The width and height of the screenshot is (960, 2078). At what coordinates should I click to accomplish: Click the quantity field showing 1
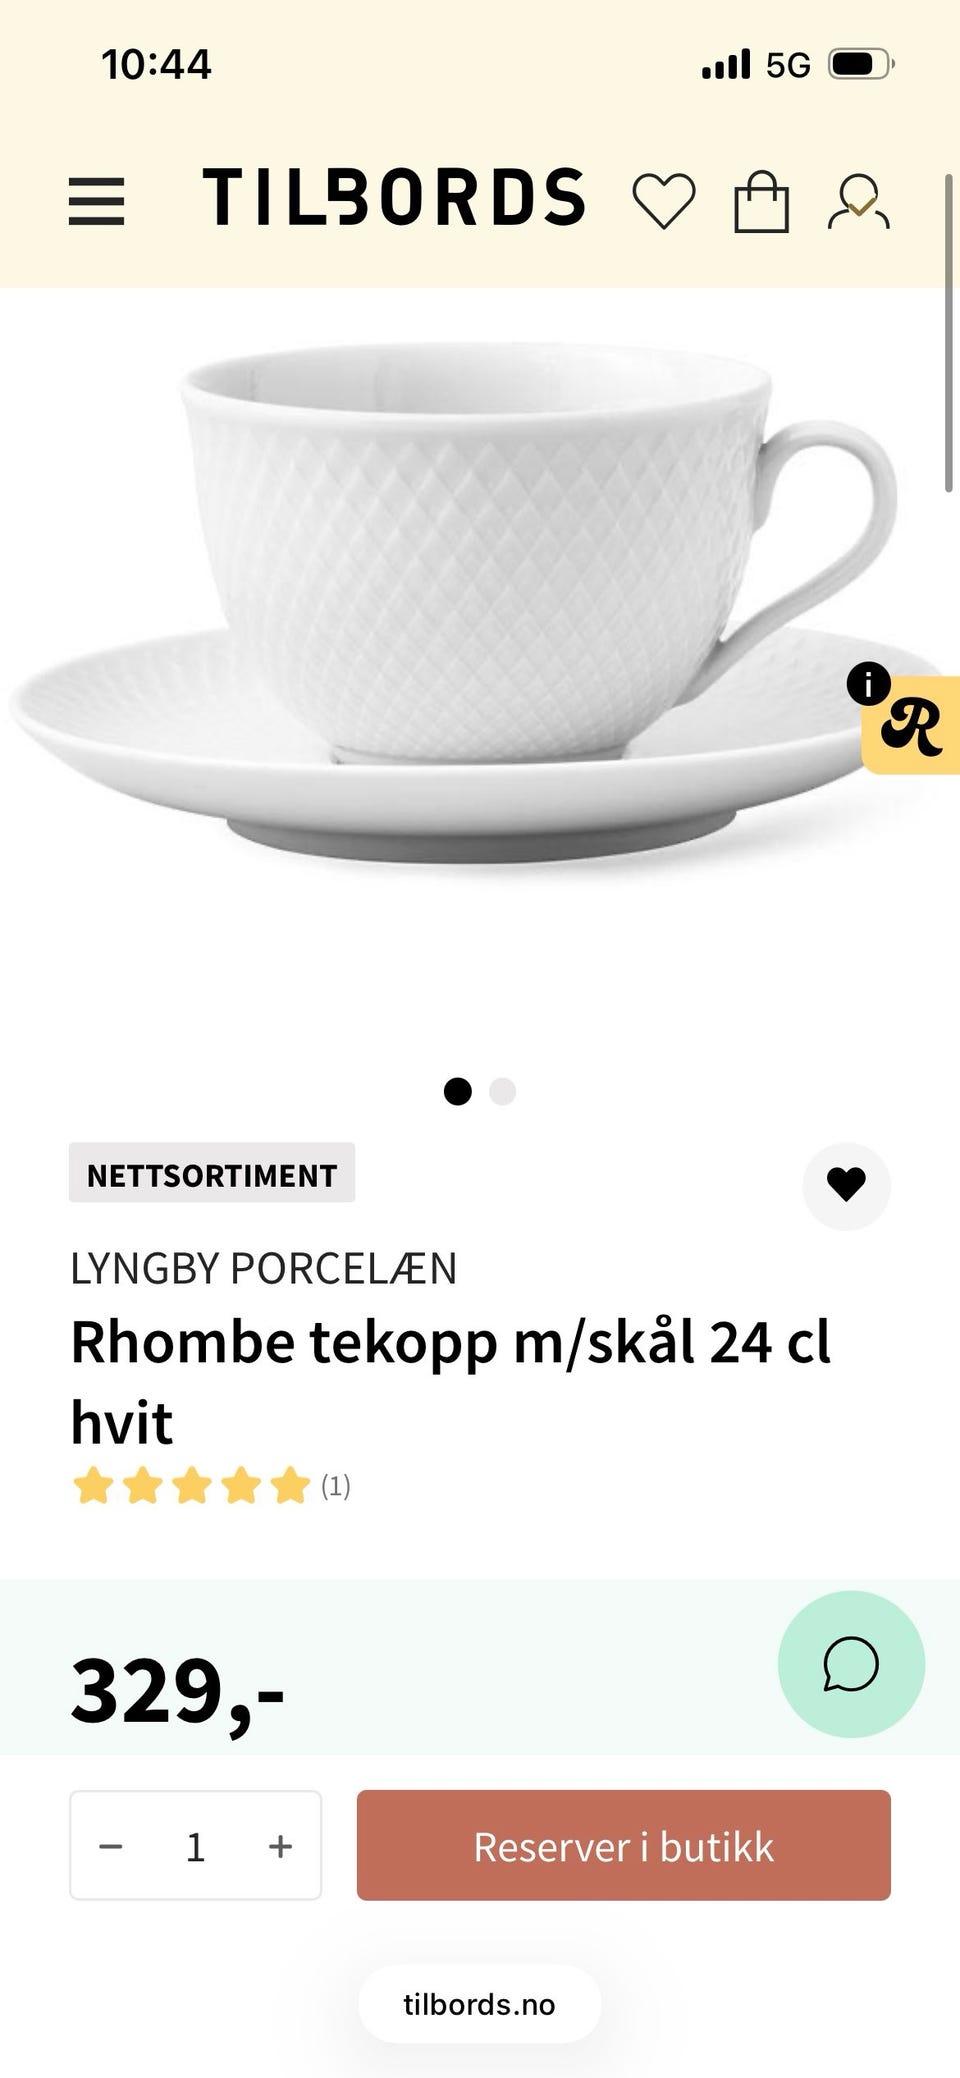[196, 1846]
